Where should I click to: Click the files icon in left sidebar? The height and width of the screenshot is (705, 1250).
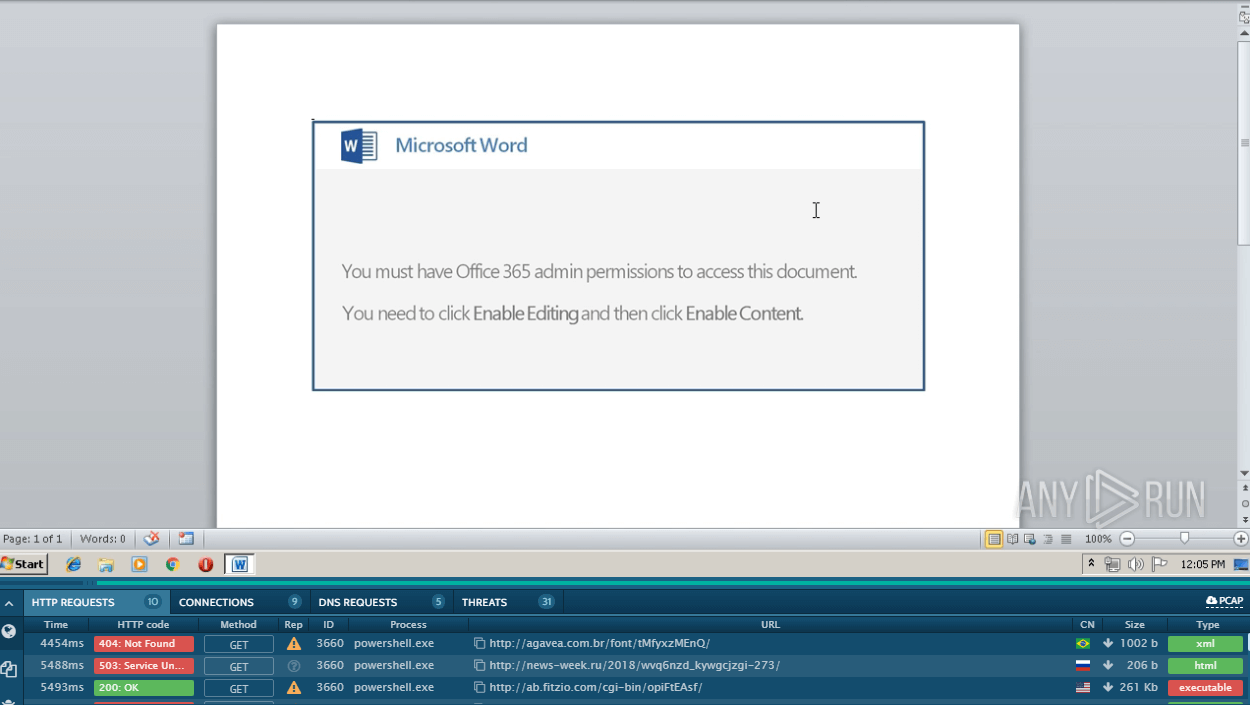(9, 670)
